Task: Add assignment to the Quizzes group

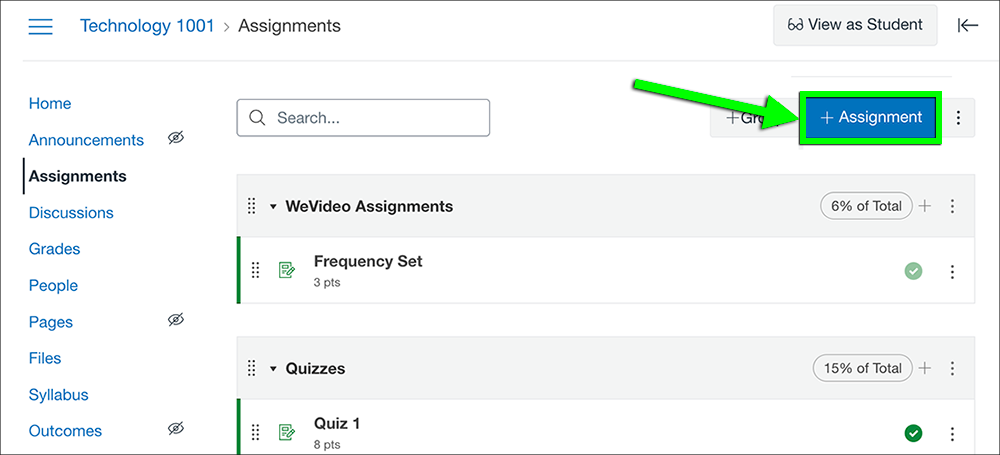Action: tap(924, 368)
